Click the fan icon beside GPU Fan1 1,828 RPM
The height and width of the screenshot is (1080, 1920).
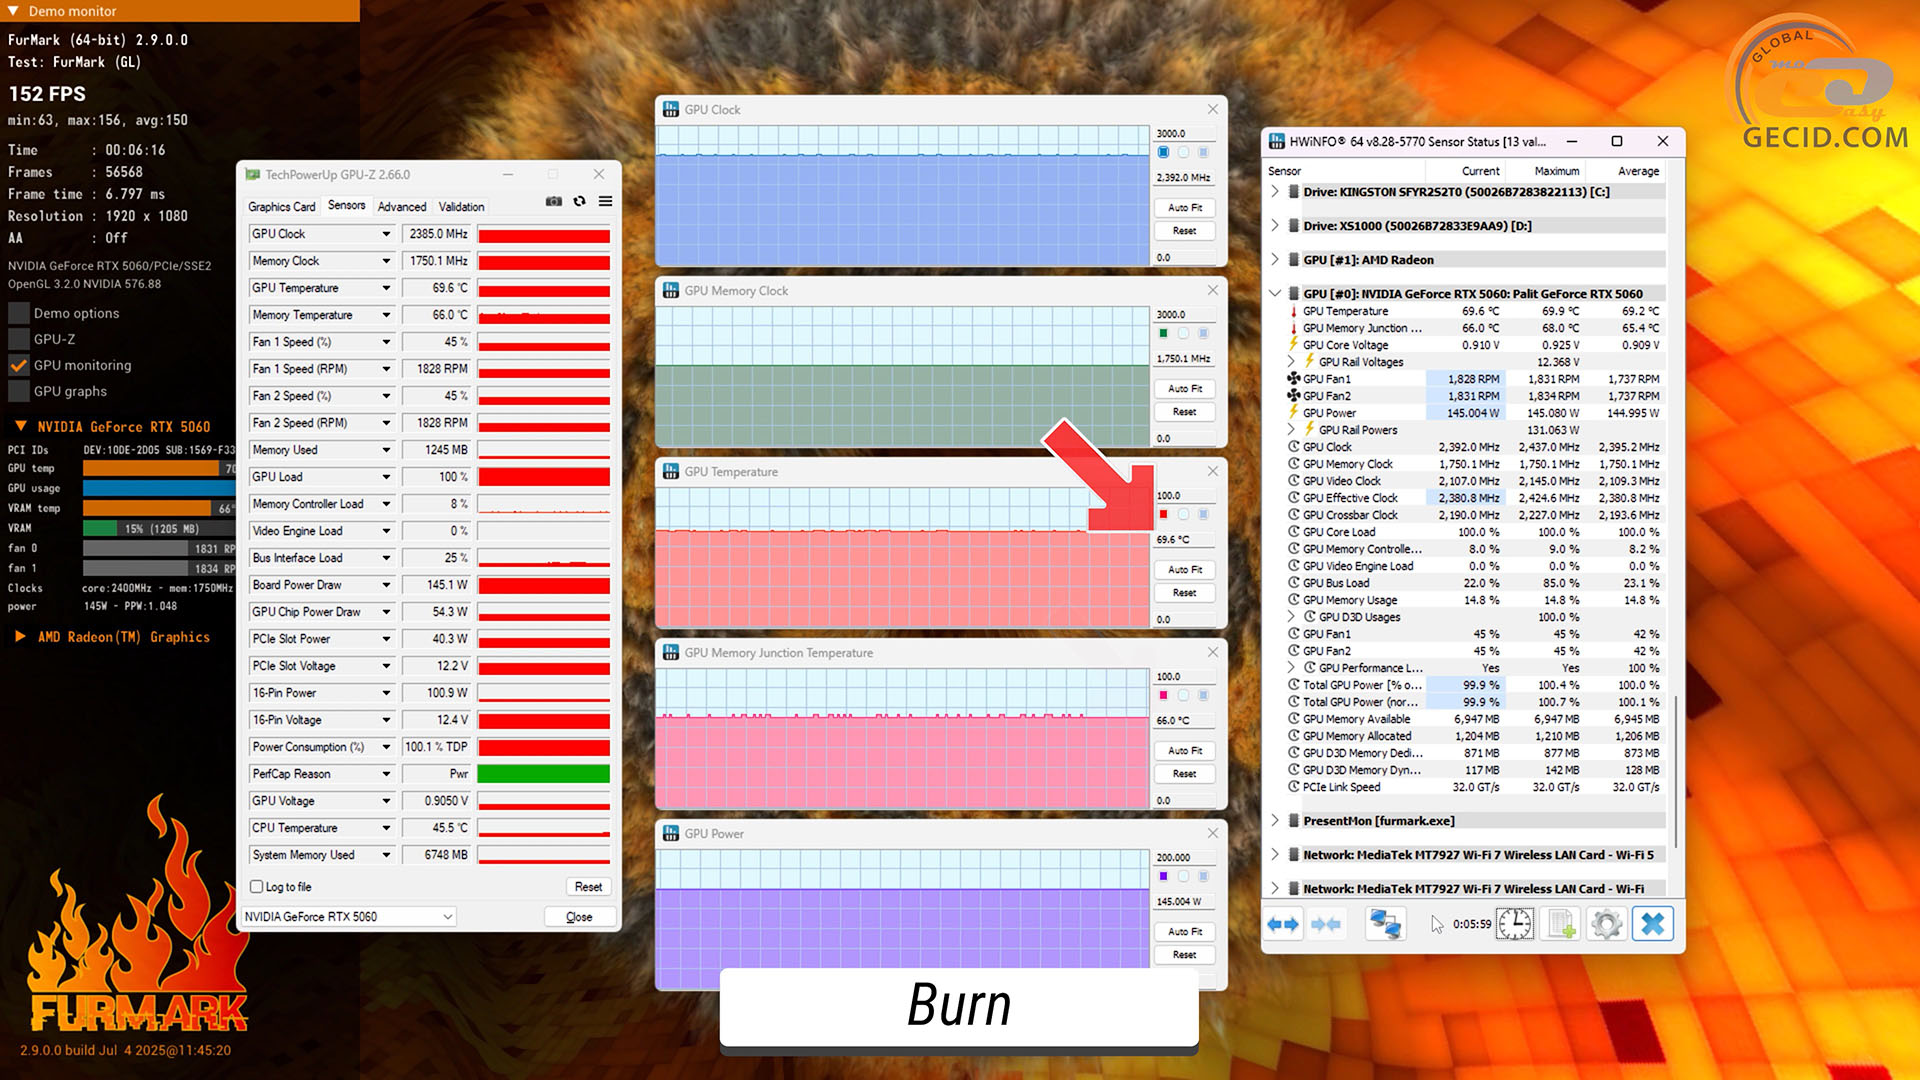click(1293, 379)
